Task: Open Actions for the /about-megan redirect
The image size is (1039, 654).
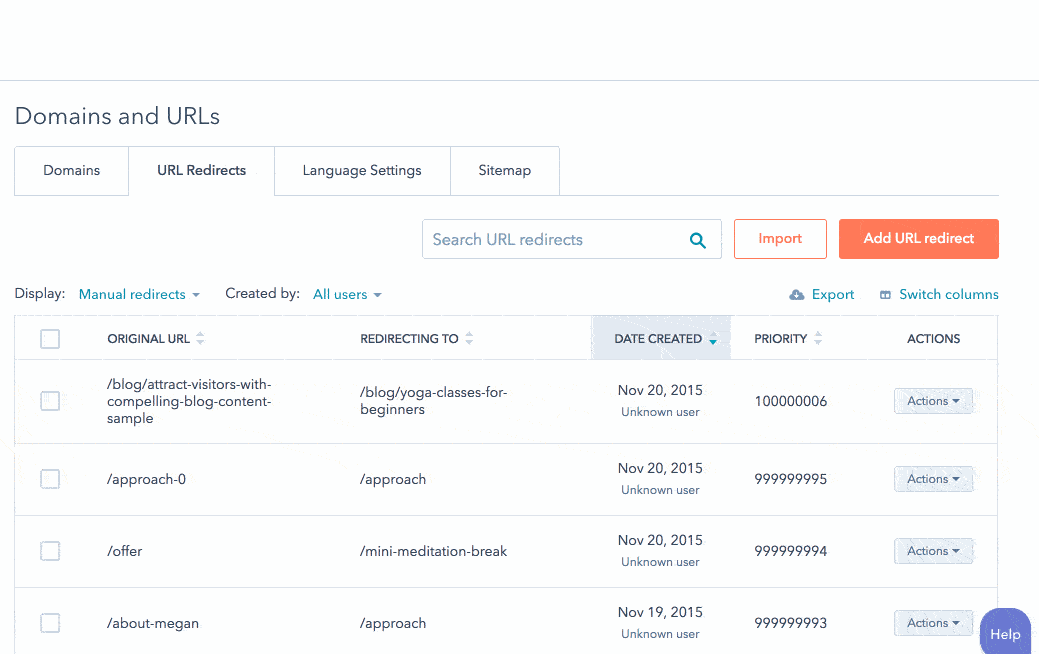Action: tap(933, 622)
